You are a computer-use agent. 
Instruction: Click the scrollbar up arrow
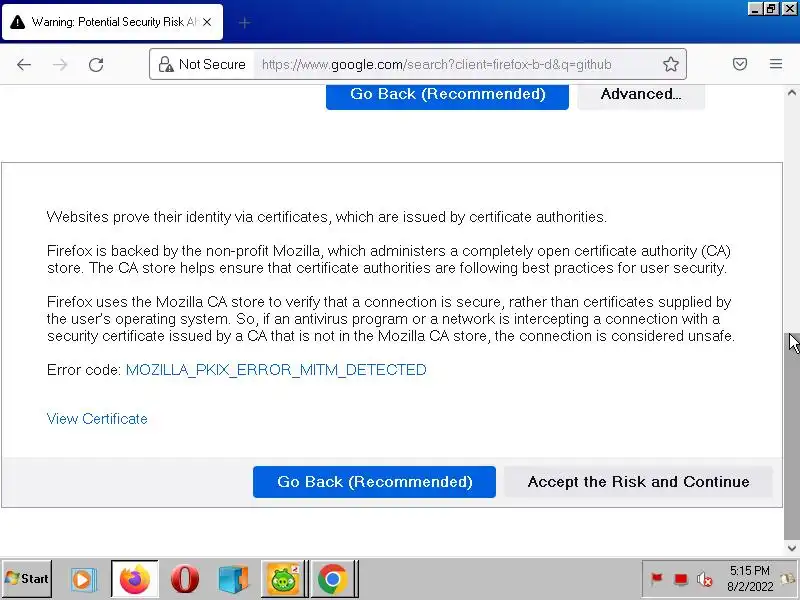(x=791, y=93)
